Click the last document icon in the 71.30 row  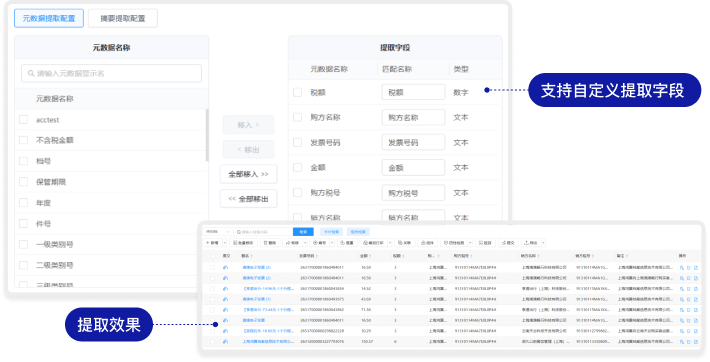coord(696,310)
